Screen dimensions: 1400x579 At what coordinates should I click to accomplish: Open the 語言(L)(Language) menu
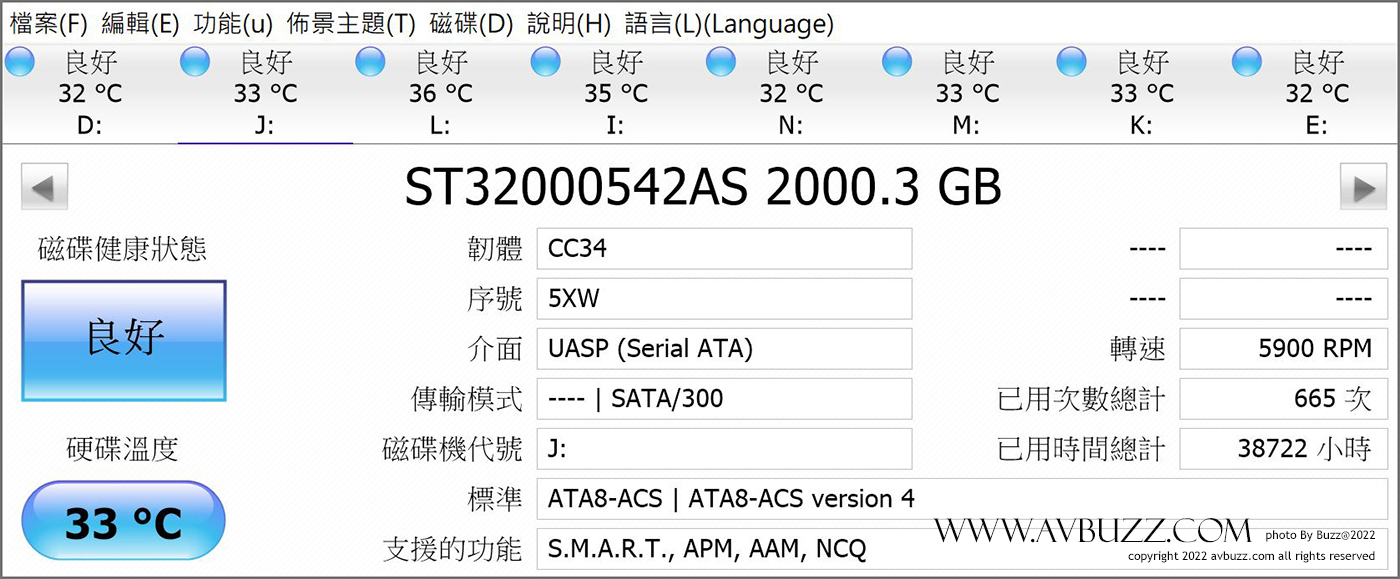click(x=729, y=23)
